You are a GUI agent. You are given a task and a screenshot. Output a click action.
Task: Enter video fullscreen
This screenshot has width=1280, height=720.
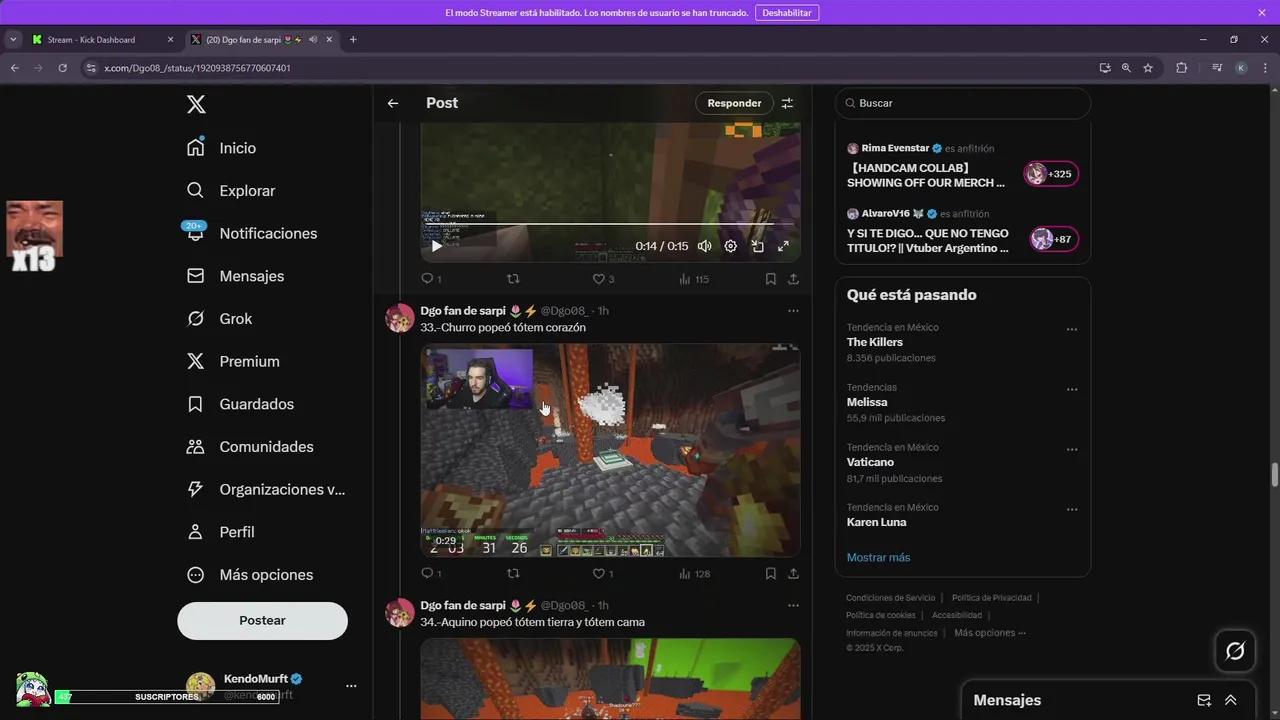783,246
